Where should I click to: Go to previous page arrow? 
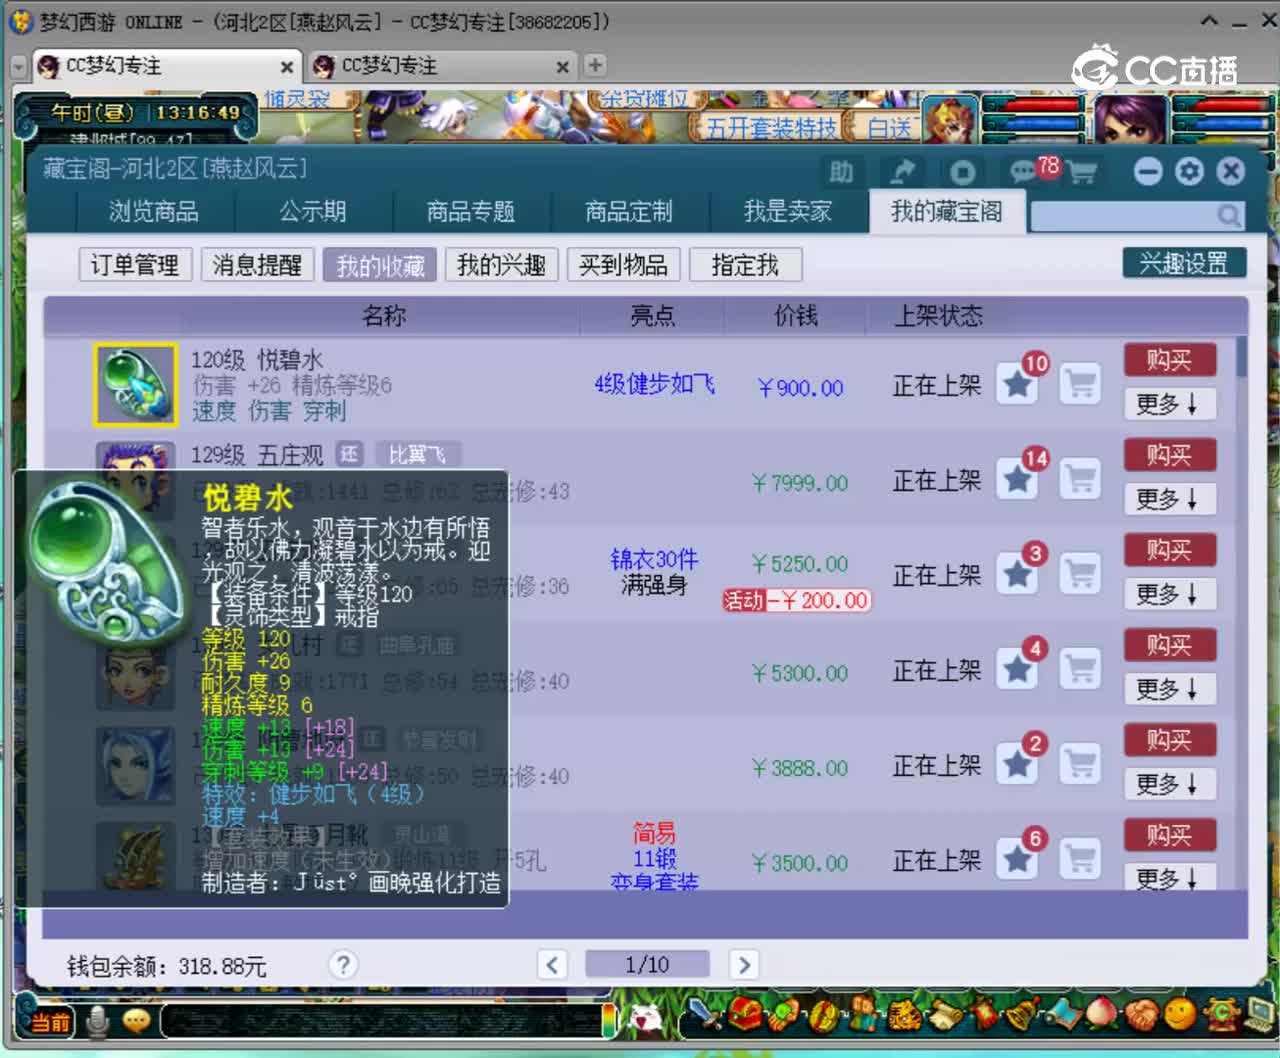click(552, 964)
